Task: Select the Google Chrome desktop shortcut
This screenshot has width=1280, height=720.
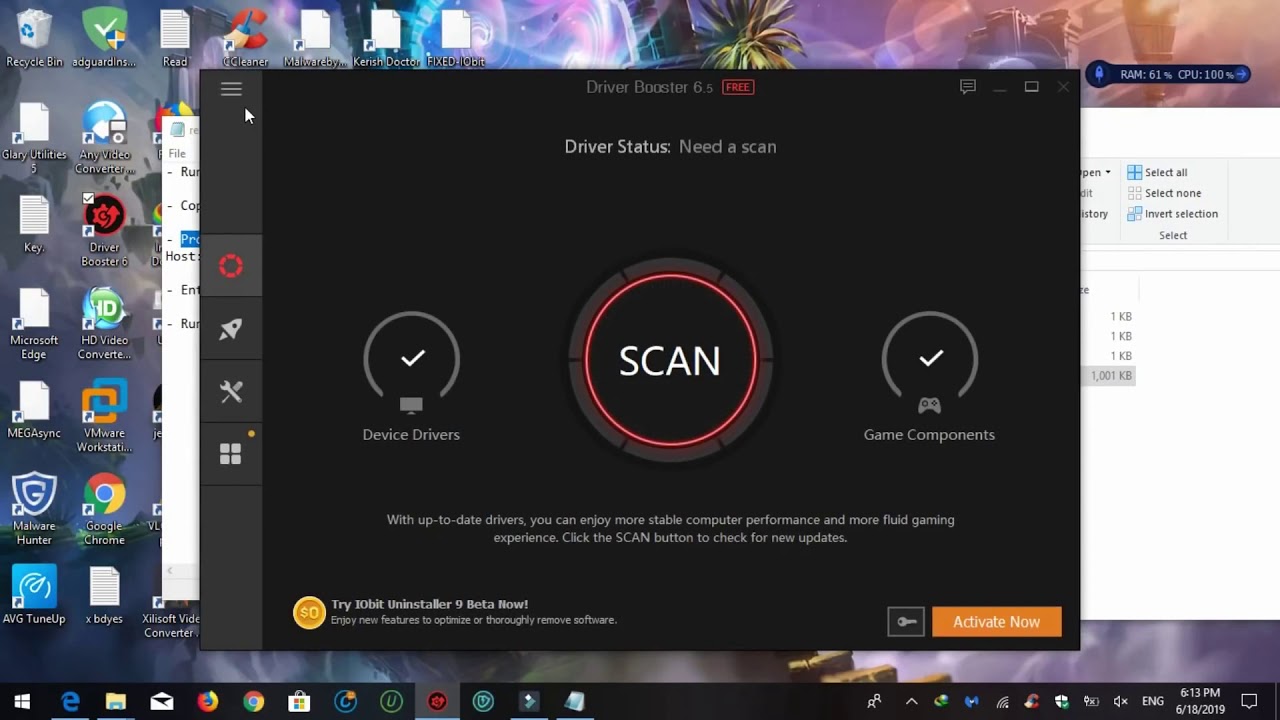Action: point(104,510)
